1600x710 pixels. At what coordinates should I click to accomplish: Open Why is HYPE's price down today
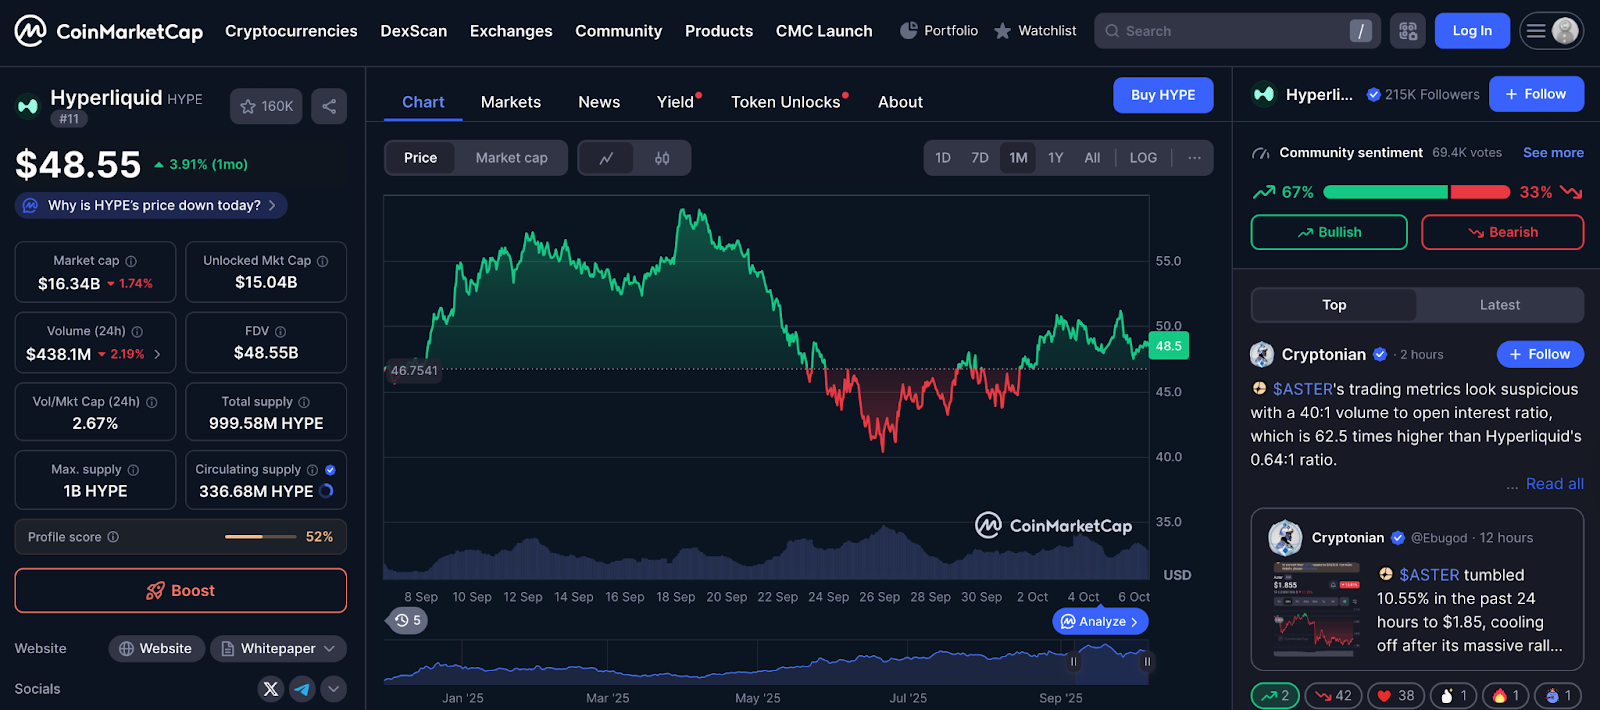pos(151,205)
